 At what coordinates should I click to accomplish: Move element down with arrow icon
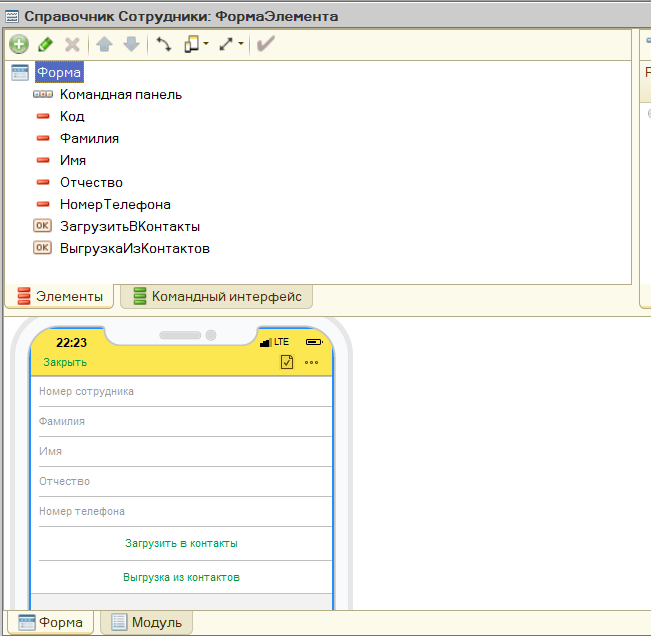[131, 44]
